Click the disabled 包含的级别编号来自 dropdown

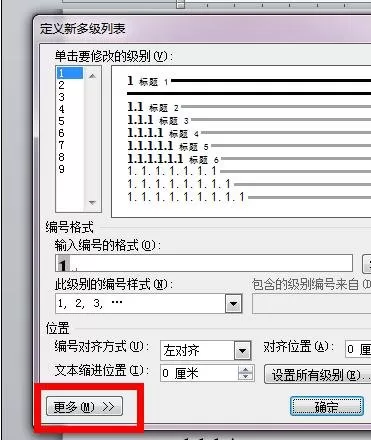tap(312, 304)
